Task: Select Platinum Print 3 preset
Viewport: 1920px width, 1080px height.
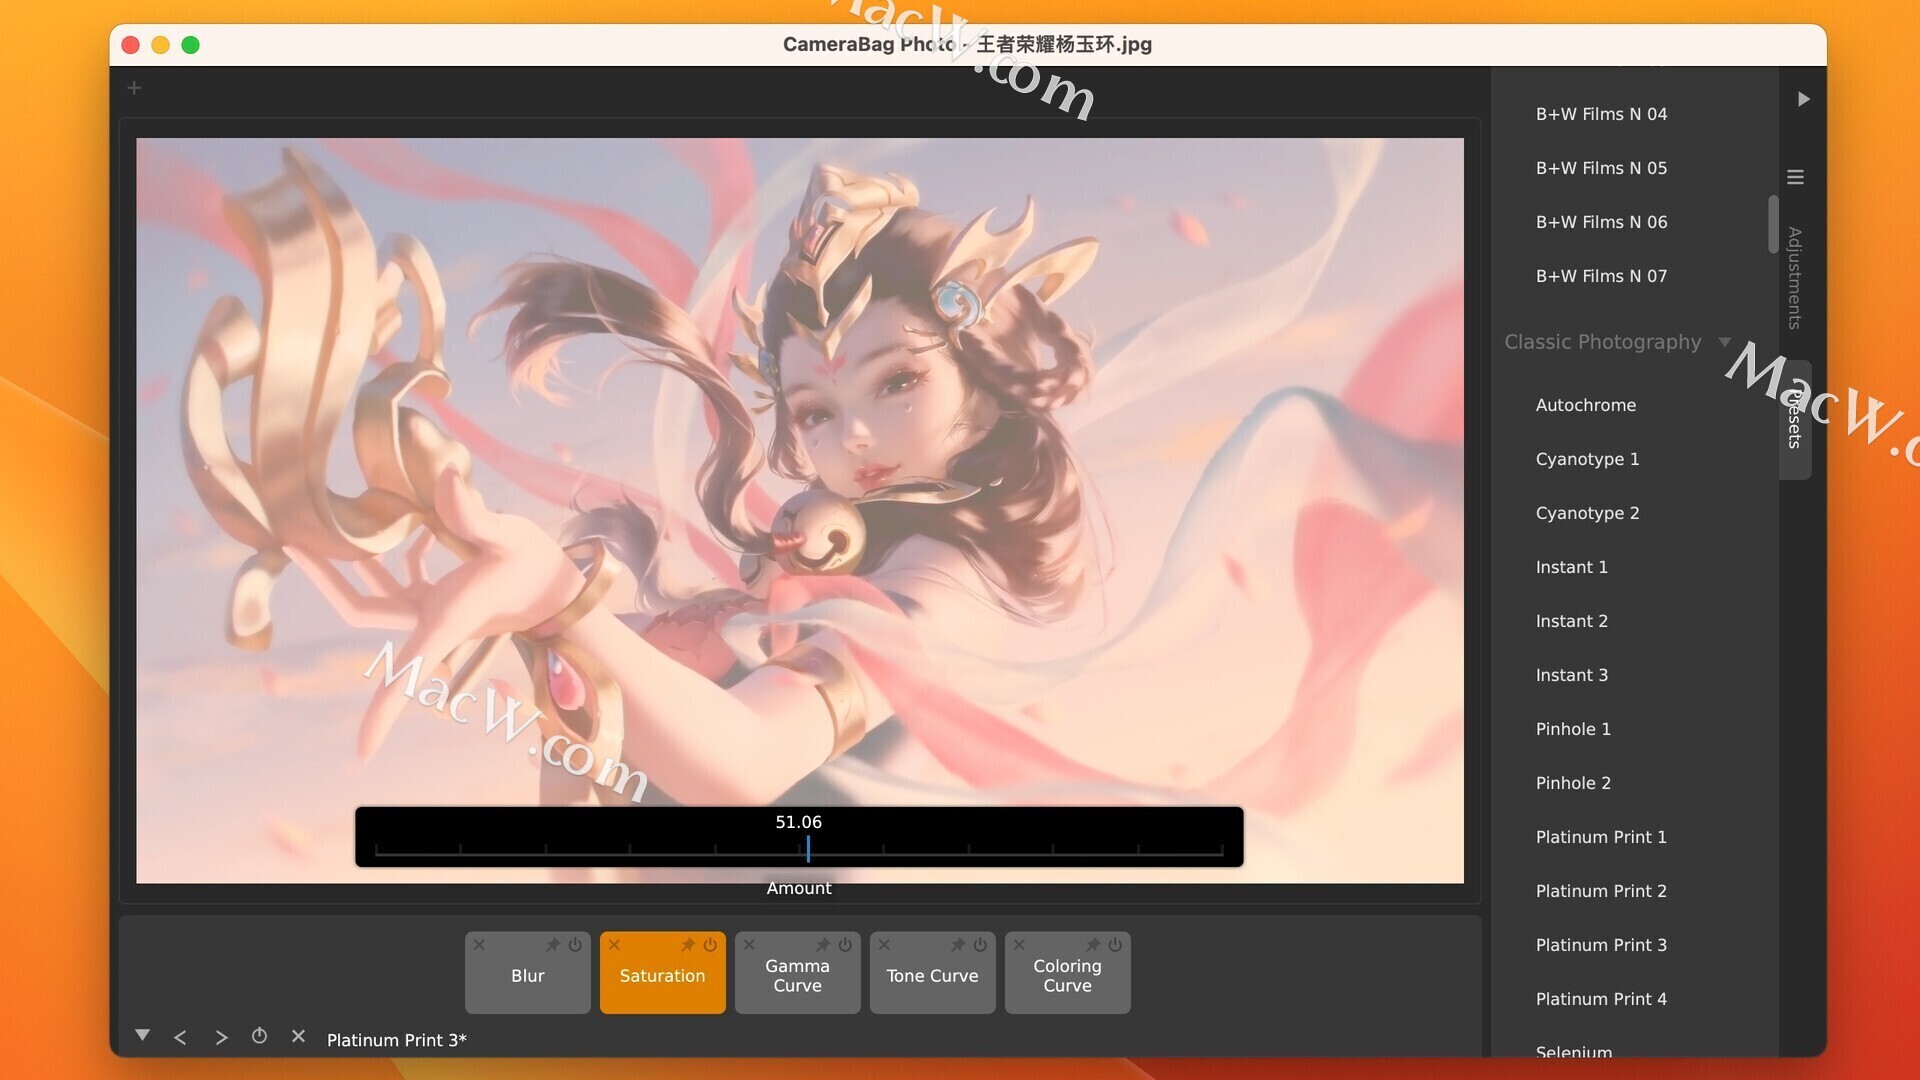Action: (x=1601, y=944)
